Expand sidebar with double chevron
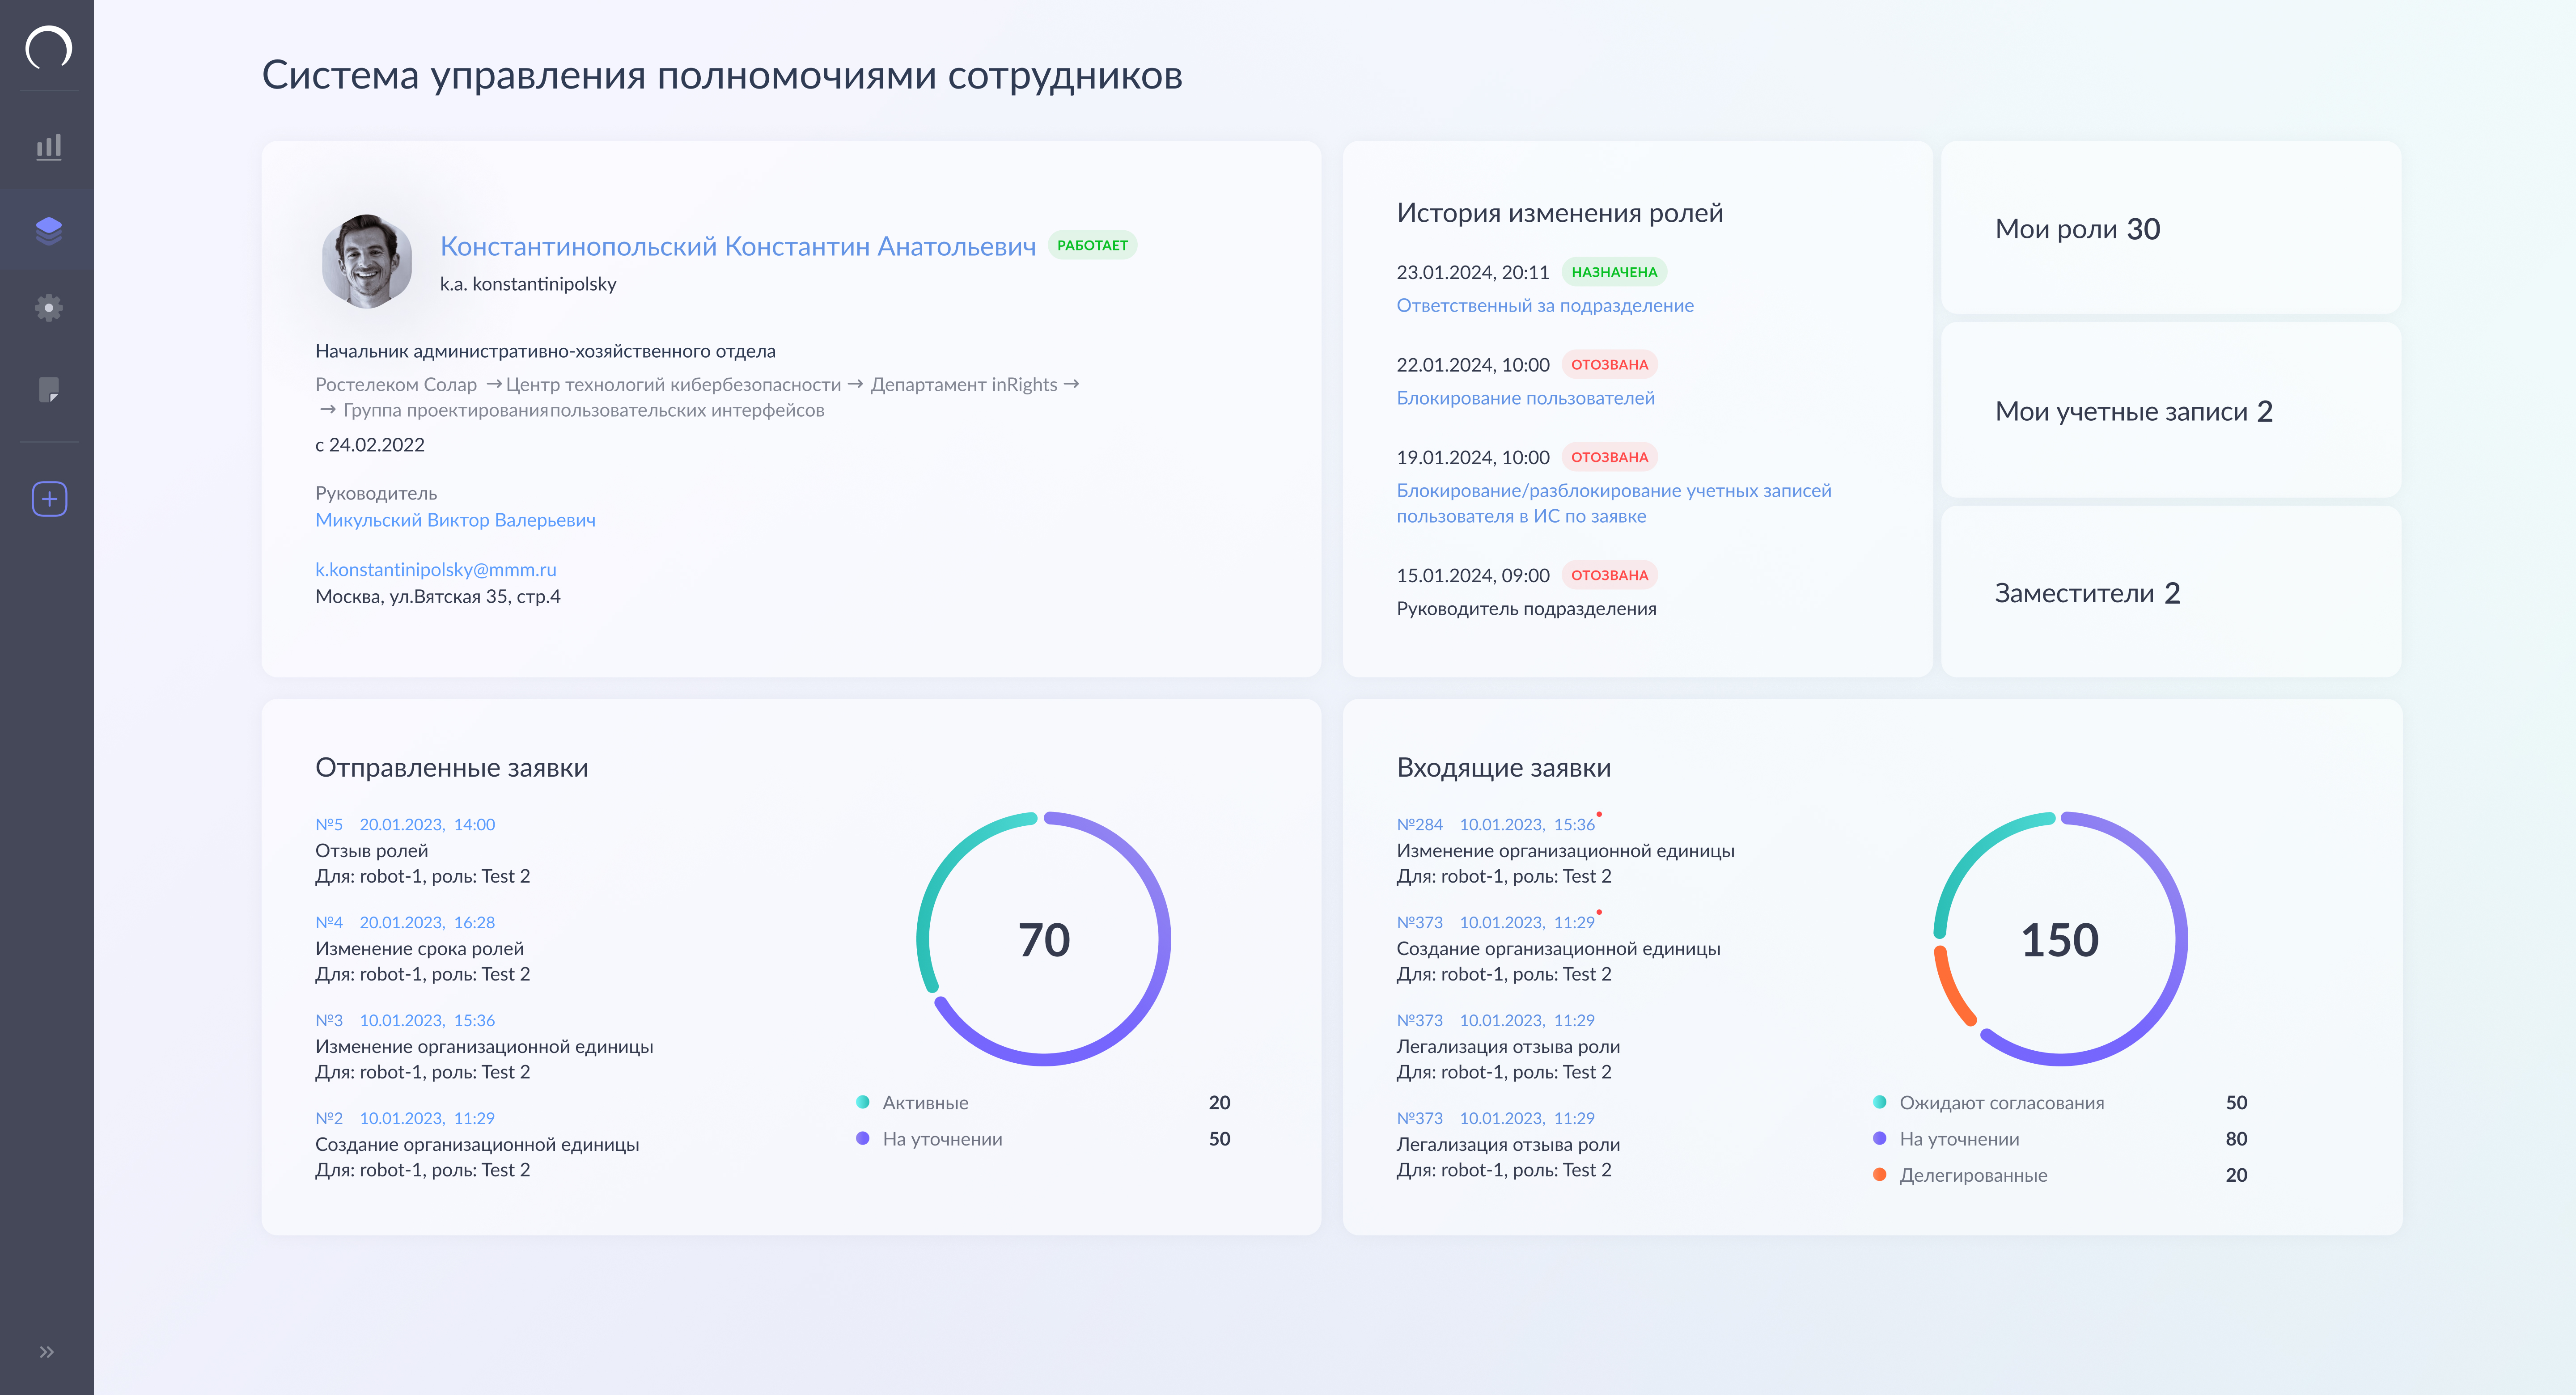Screen dimensions: 2576x1395 click(46, 1352)
